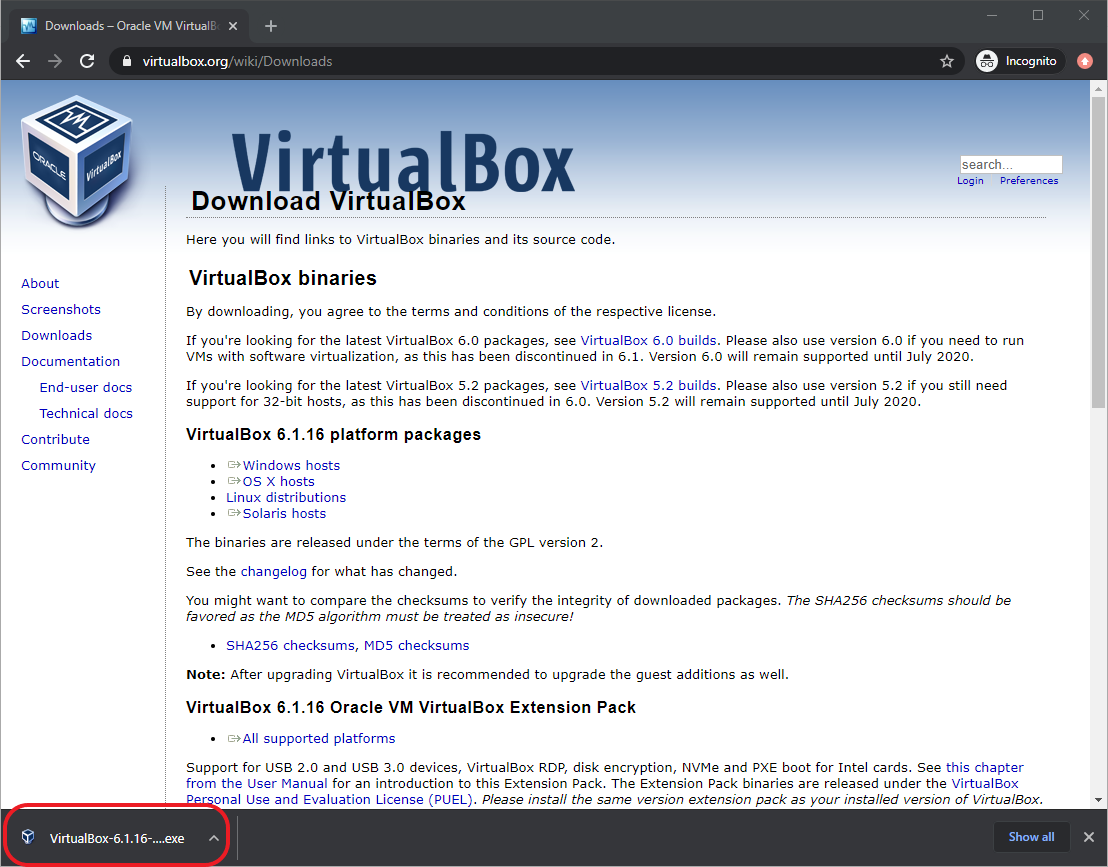
Task: Open a new browser tab with plus icon
Action: click(270, 26)
